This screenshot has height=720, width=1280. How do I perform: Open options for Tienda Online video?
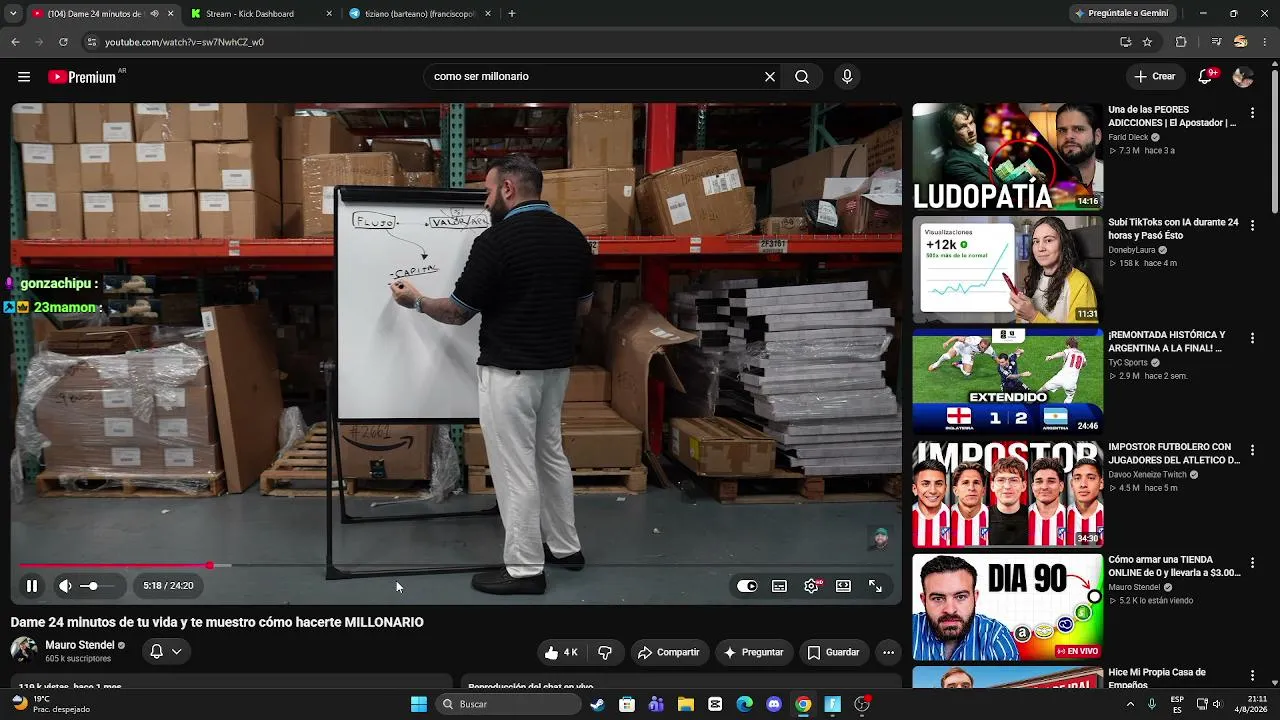tap(1252, 564)
